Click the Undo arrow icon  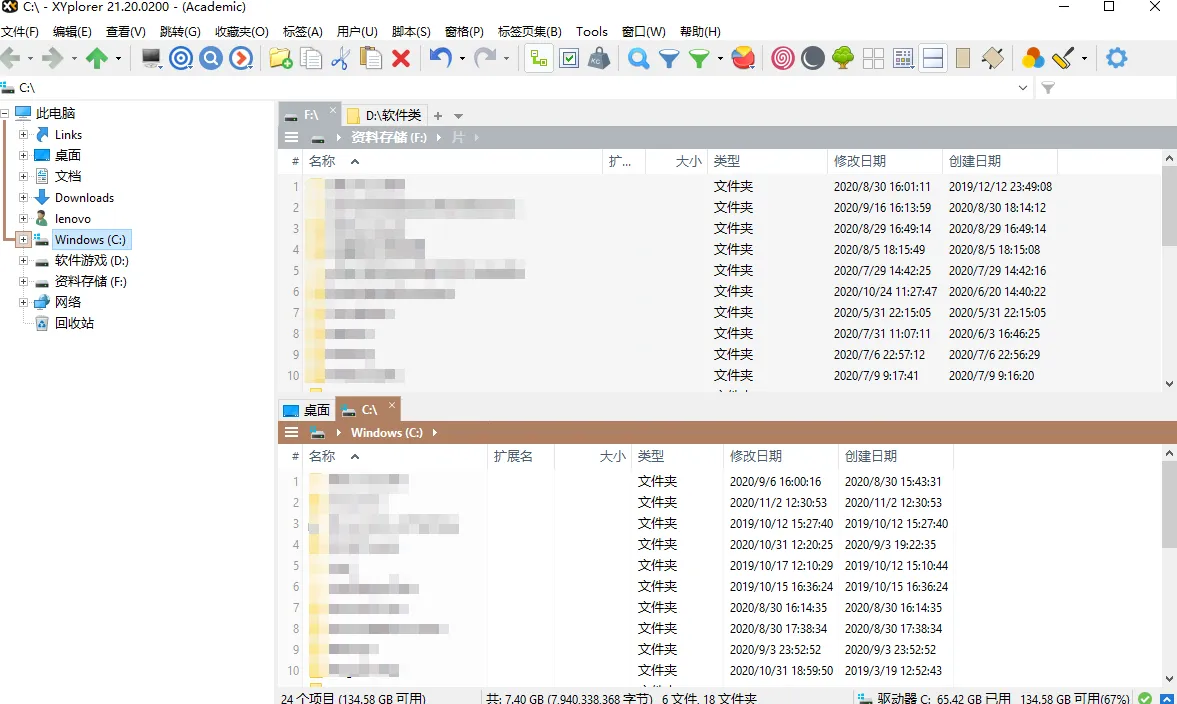coord(439,59)
